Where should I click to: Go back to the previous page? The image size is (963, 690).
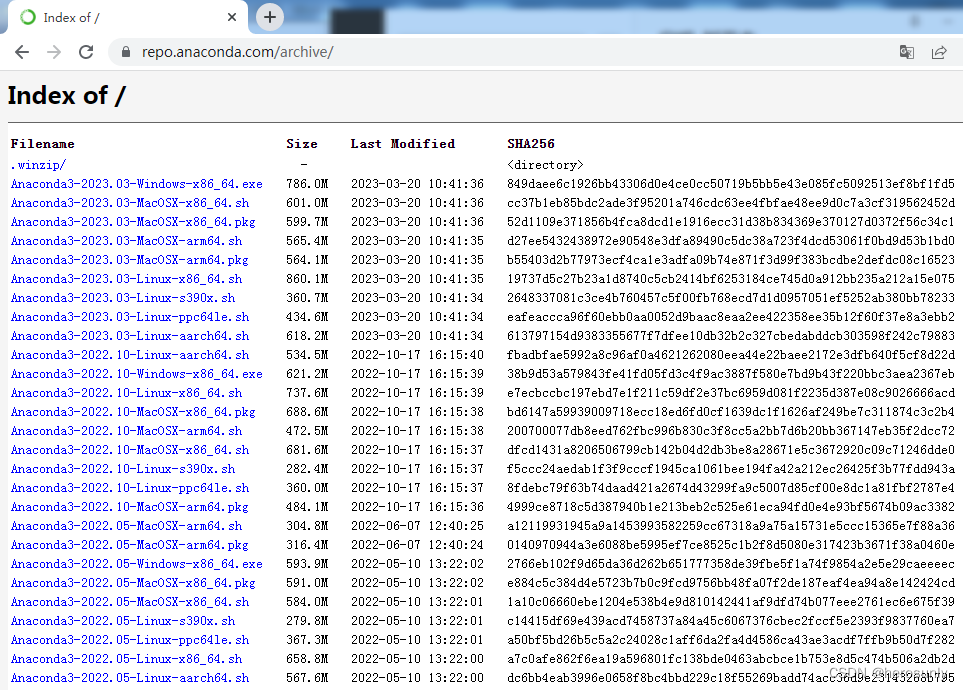(x=22, y=52)
